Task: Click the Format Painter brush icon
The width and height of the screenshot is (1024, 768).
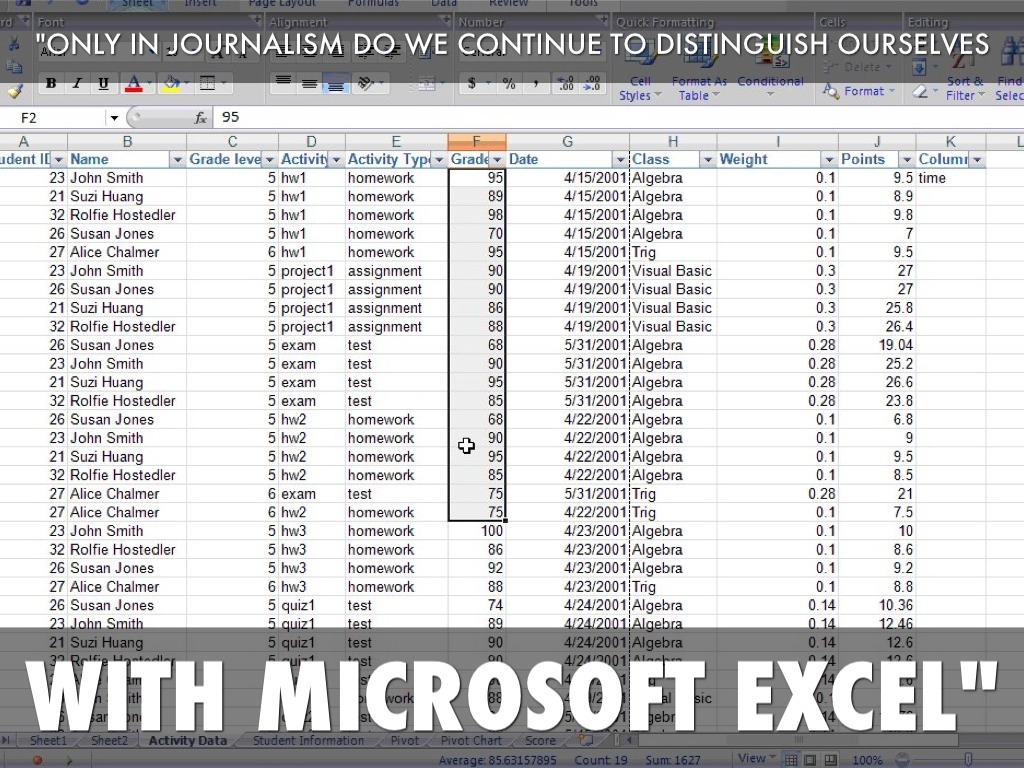Action: click(x=14, y=91)
